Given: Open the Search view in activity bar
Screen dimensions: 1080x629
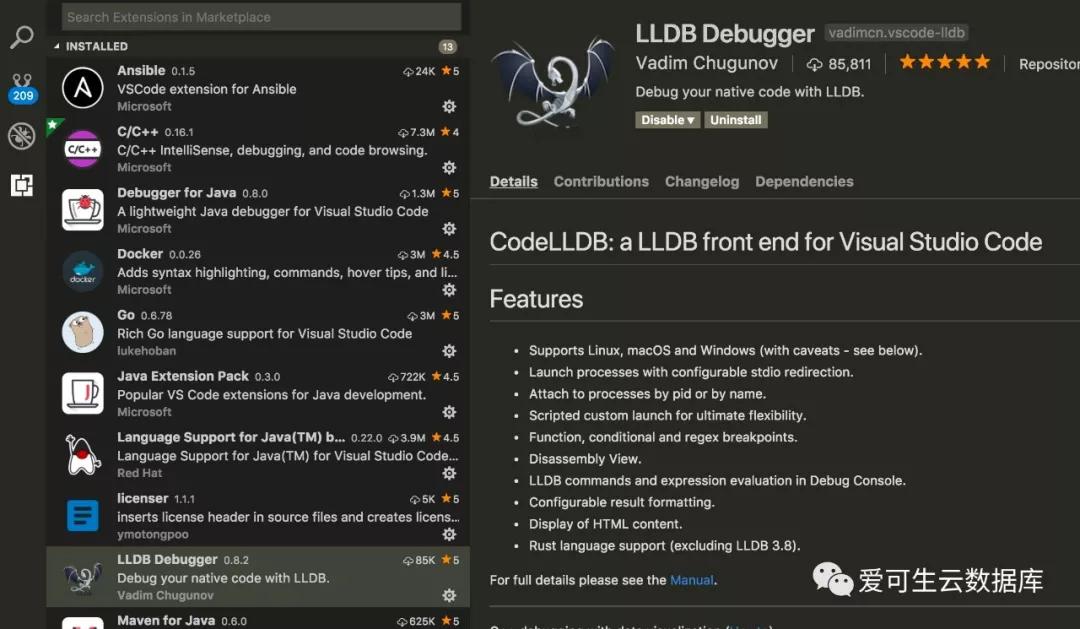Looking at the screenshot, I should tap(22, 37).
